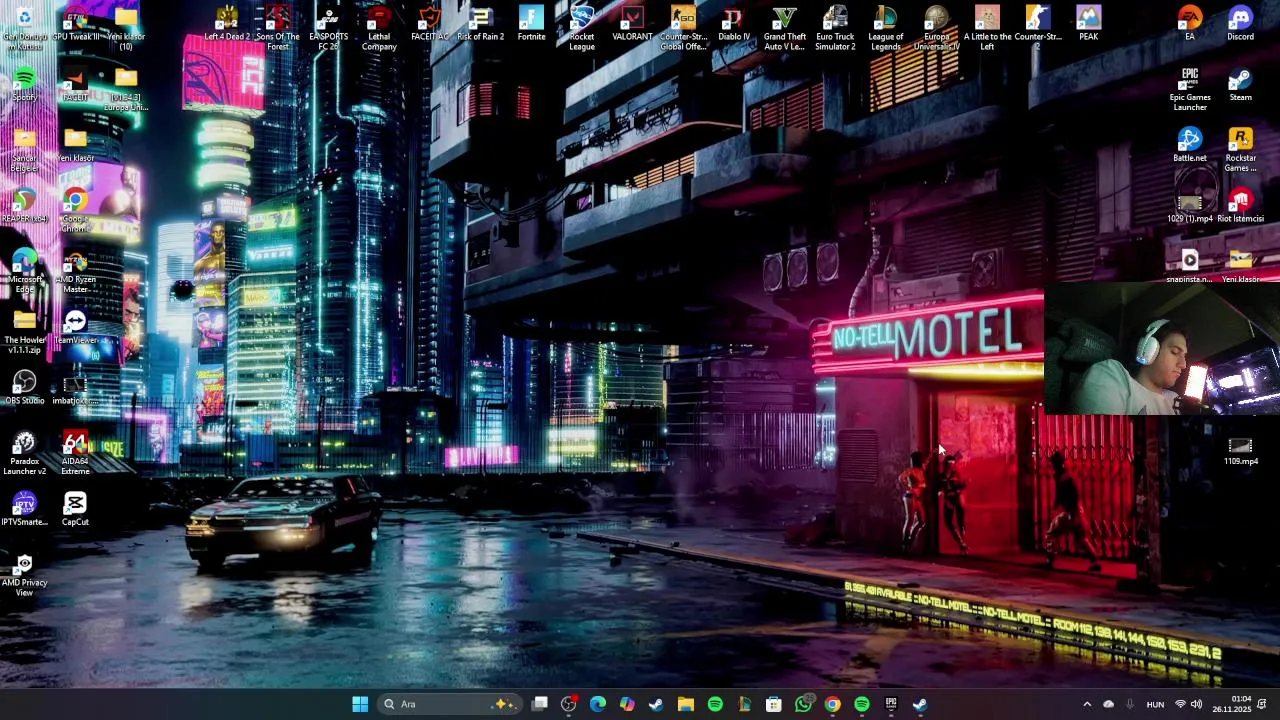Screen dimensions: 1280x720
Task: Open Epic Games from the taskbar
Action: tap(891, 704)
